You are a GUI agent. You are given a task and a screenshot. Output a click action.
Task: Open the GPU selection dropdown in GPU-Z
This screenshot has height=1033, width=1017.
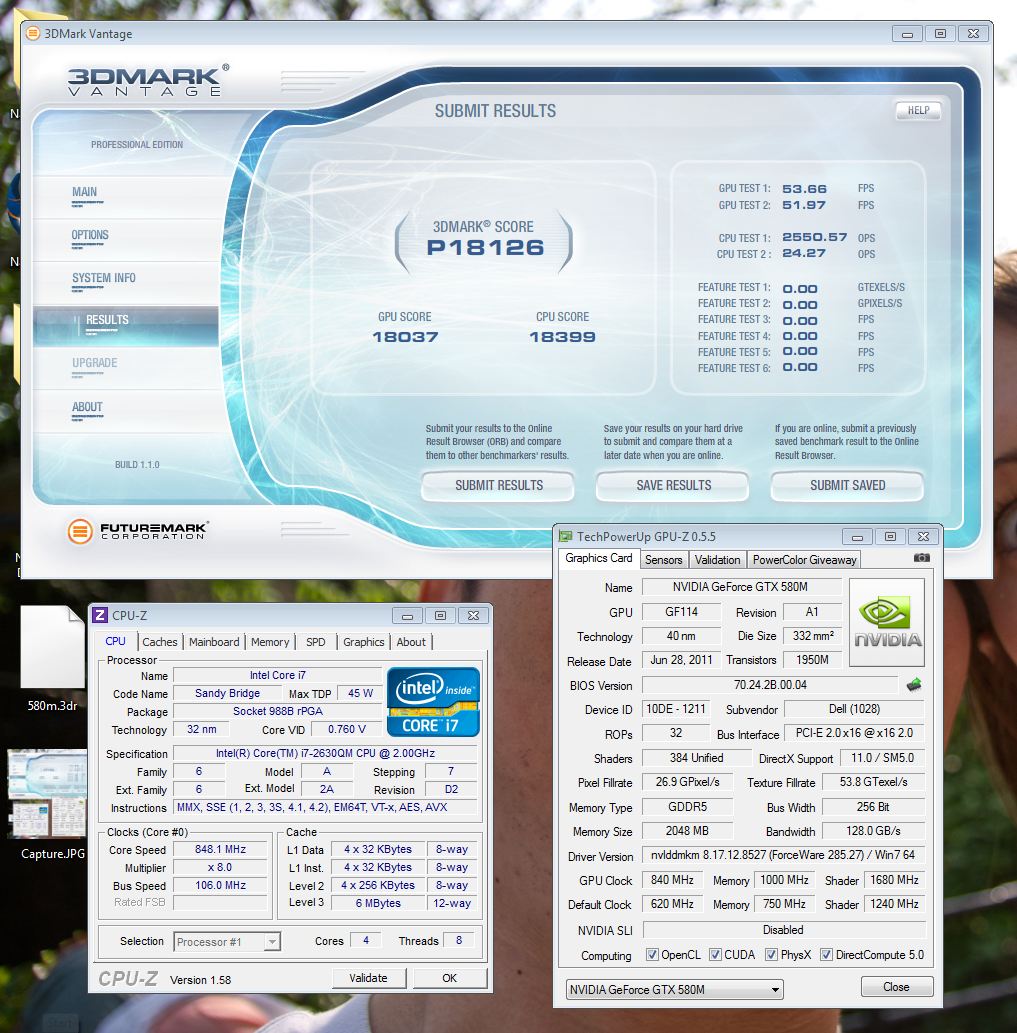click(674, 990)
